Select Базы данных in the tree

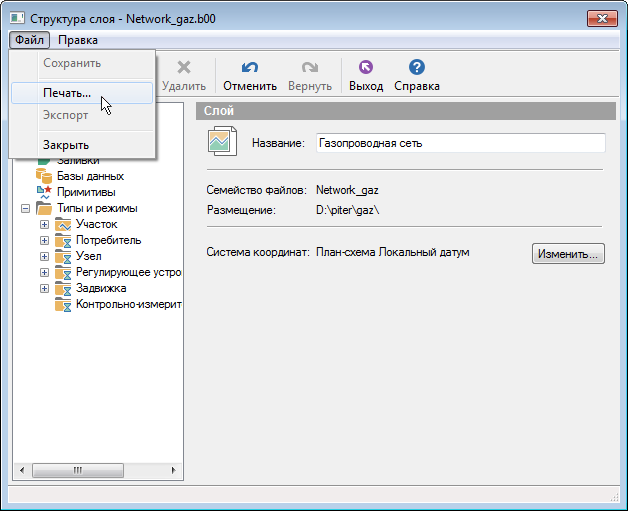coord(91,176)
